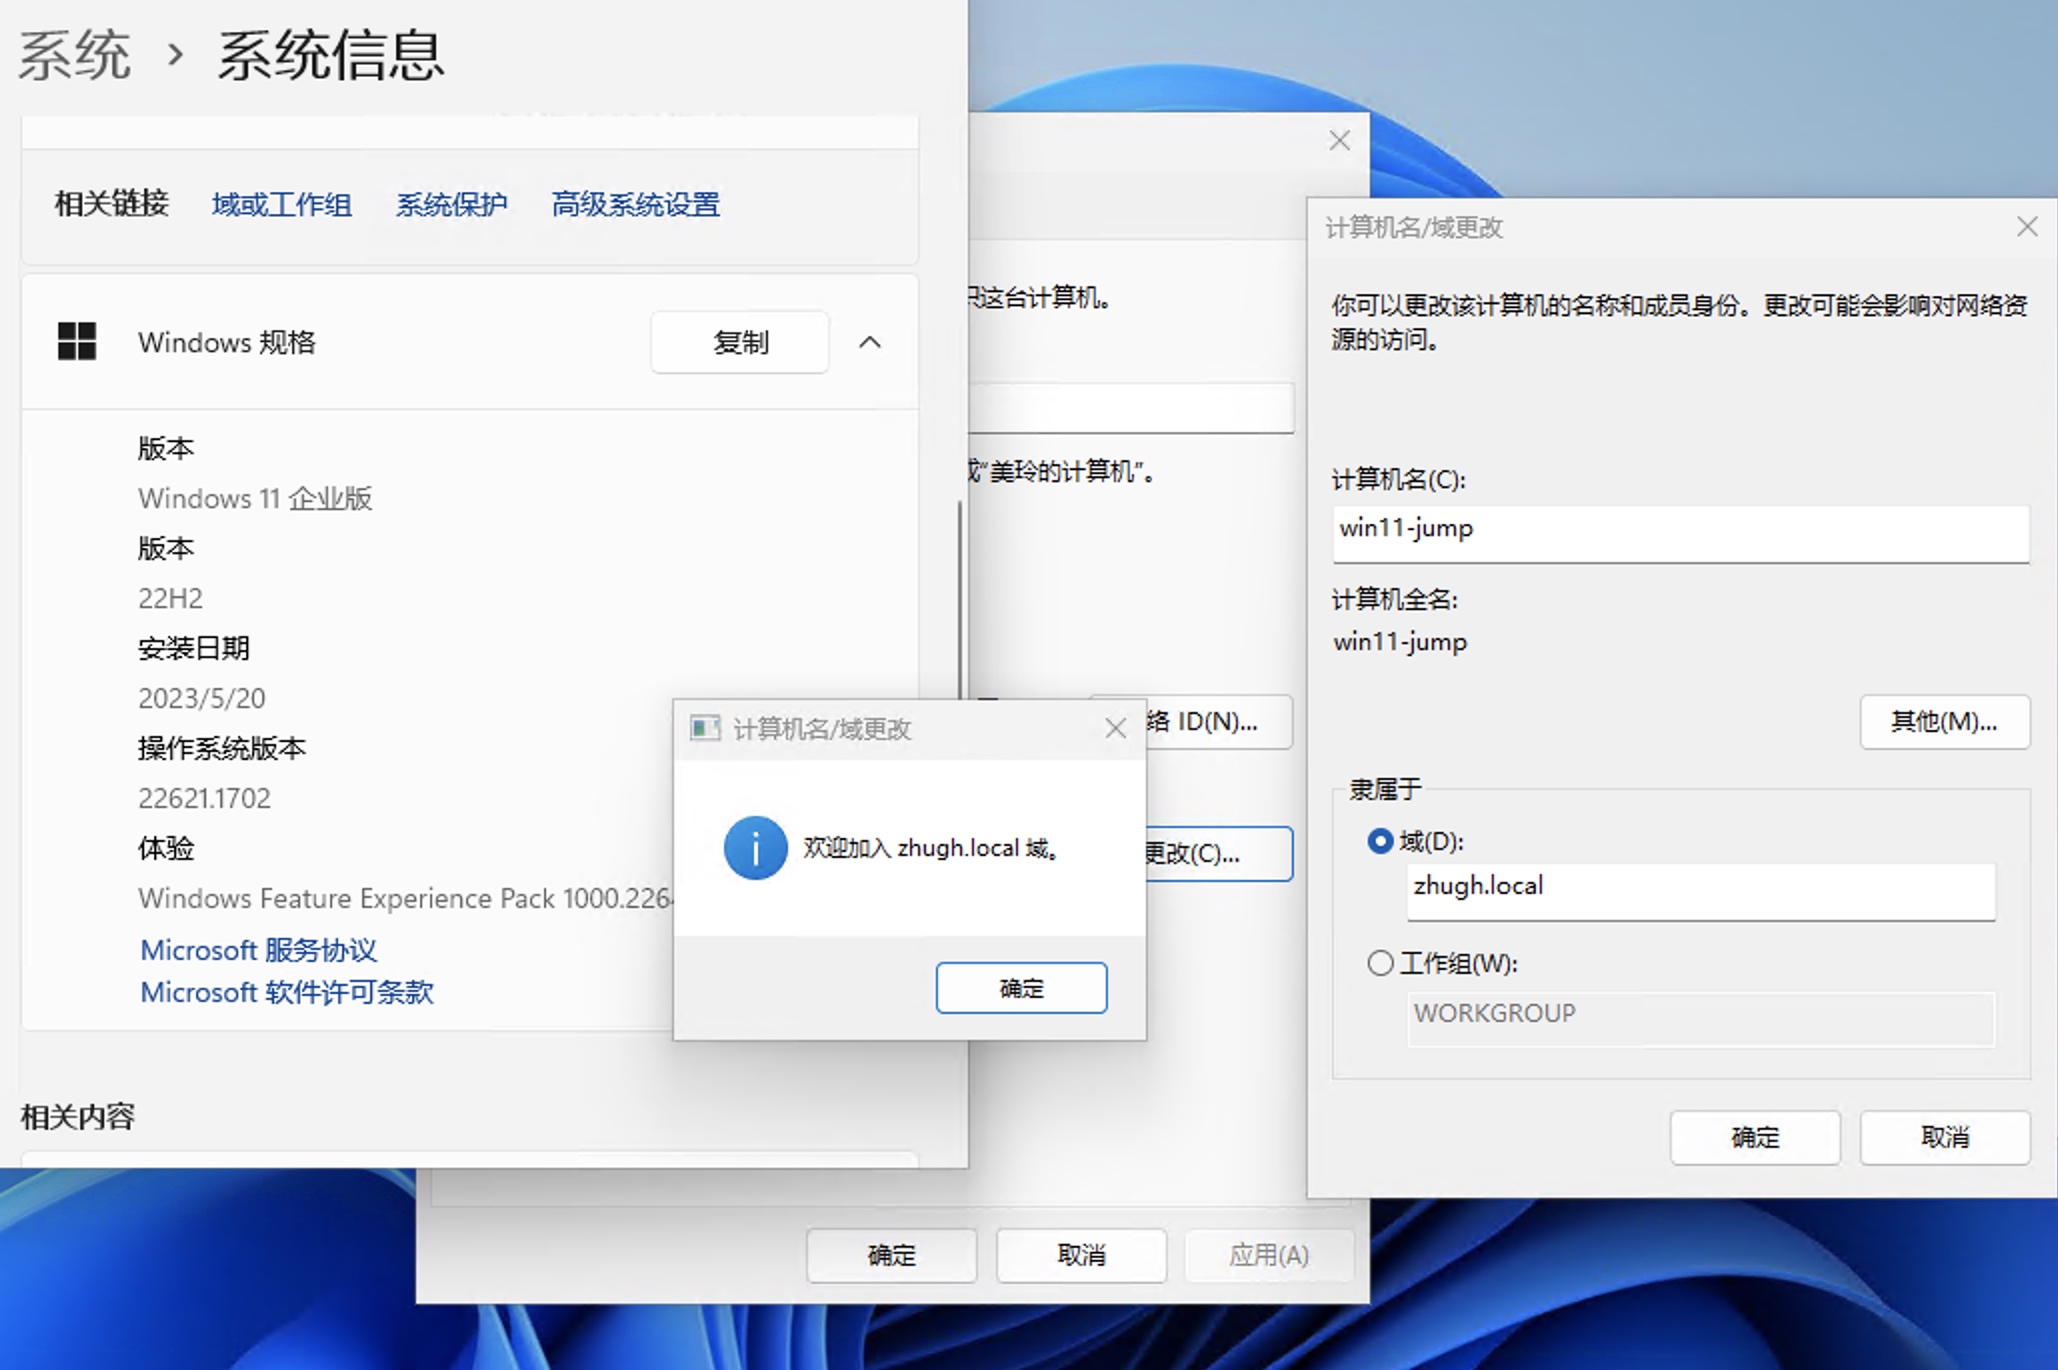Image resolution: width=2058 pixels, height=1370 pixels.
Task: Click 取消 in the 计算机名/域更改 dialog
Action: tap(1945, 1137)
